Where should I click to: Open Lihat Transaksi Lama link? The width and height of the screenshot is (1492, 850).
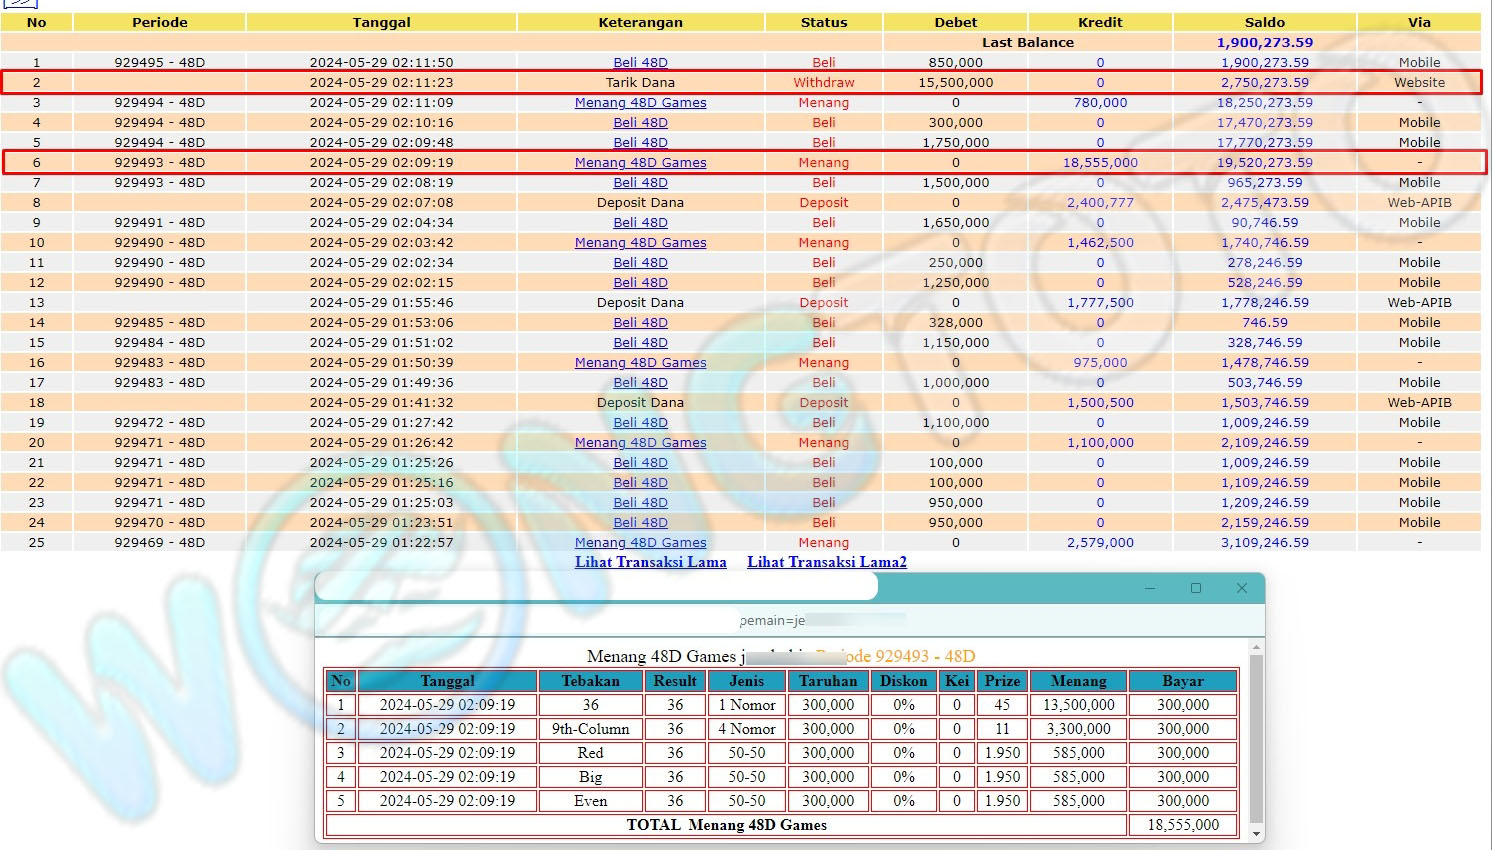pos(650,562)
